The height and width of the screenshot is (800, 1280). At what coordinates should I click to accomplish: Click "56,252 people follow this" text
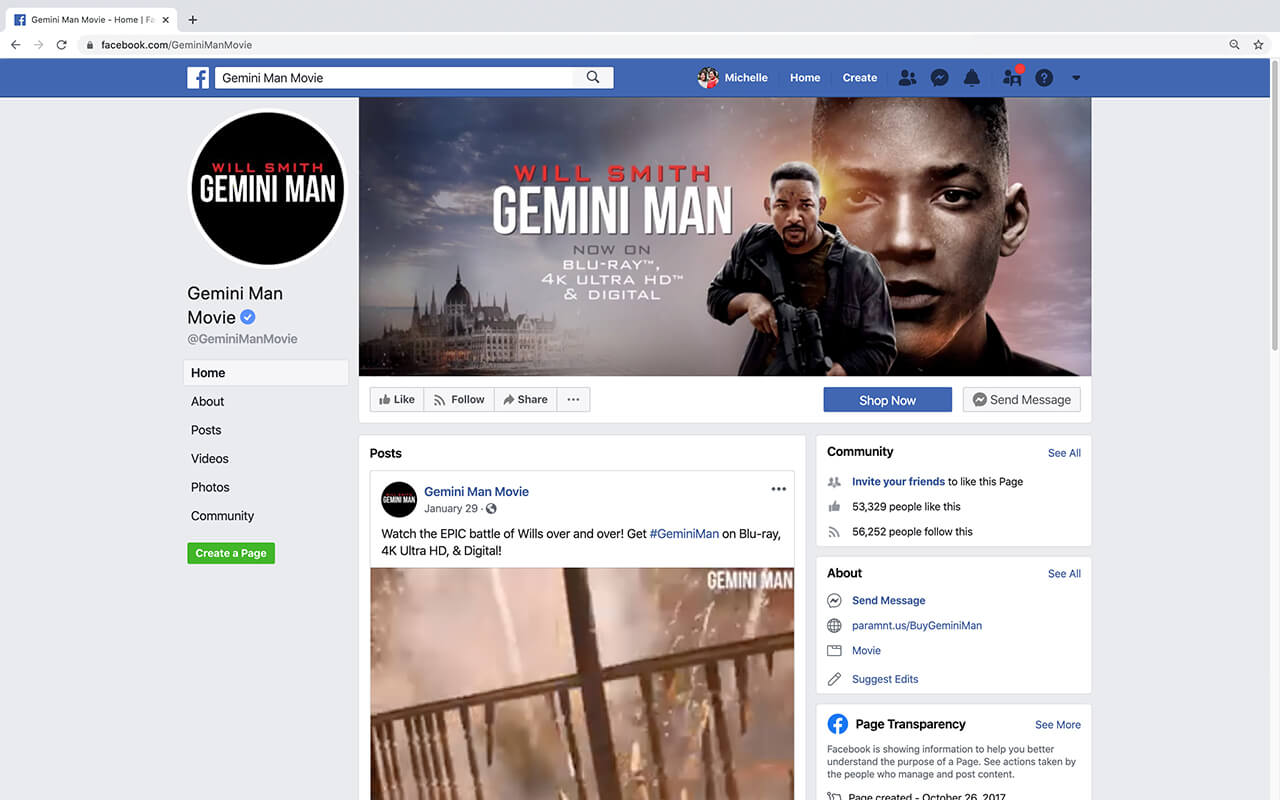pos(912,531)
